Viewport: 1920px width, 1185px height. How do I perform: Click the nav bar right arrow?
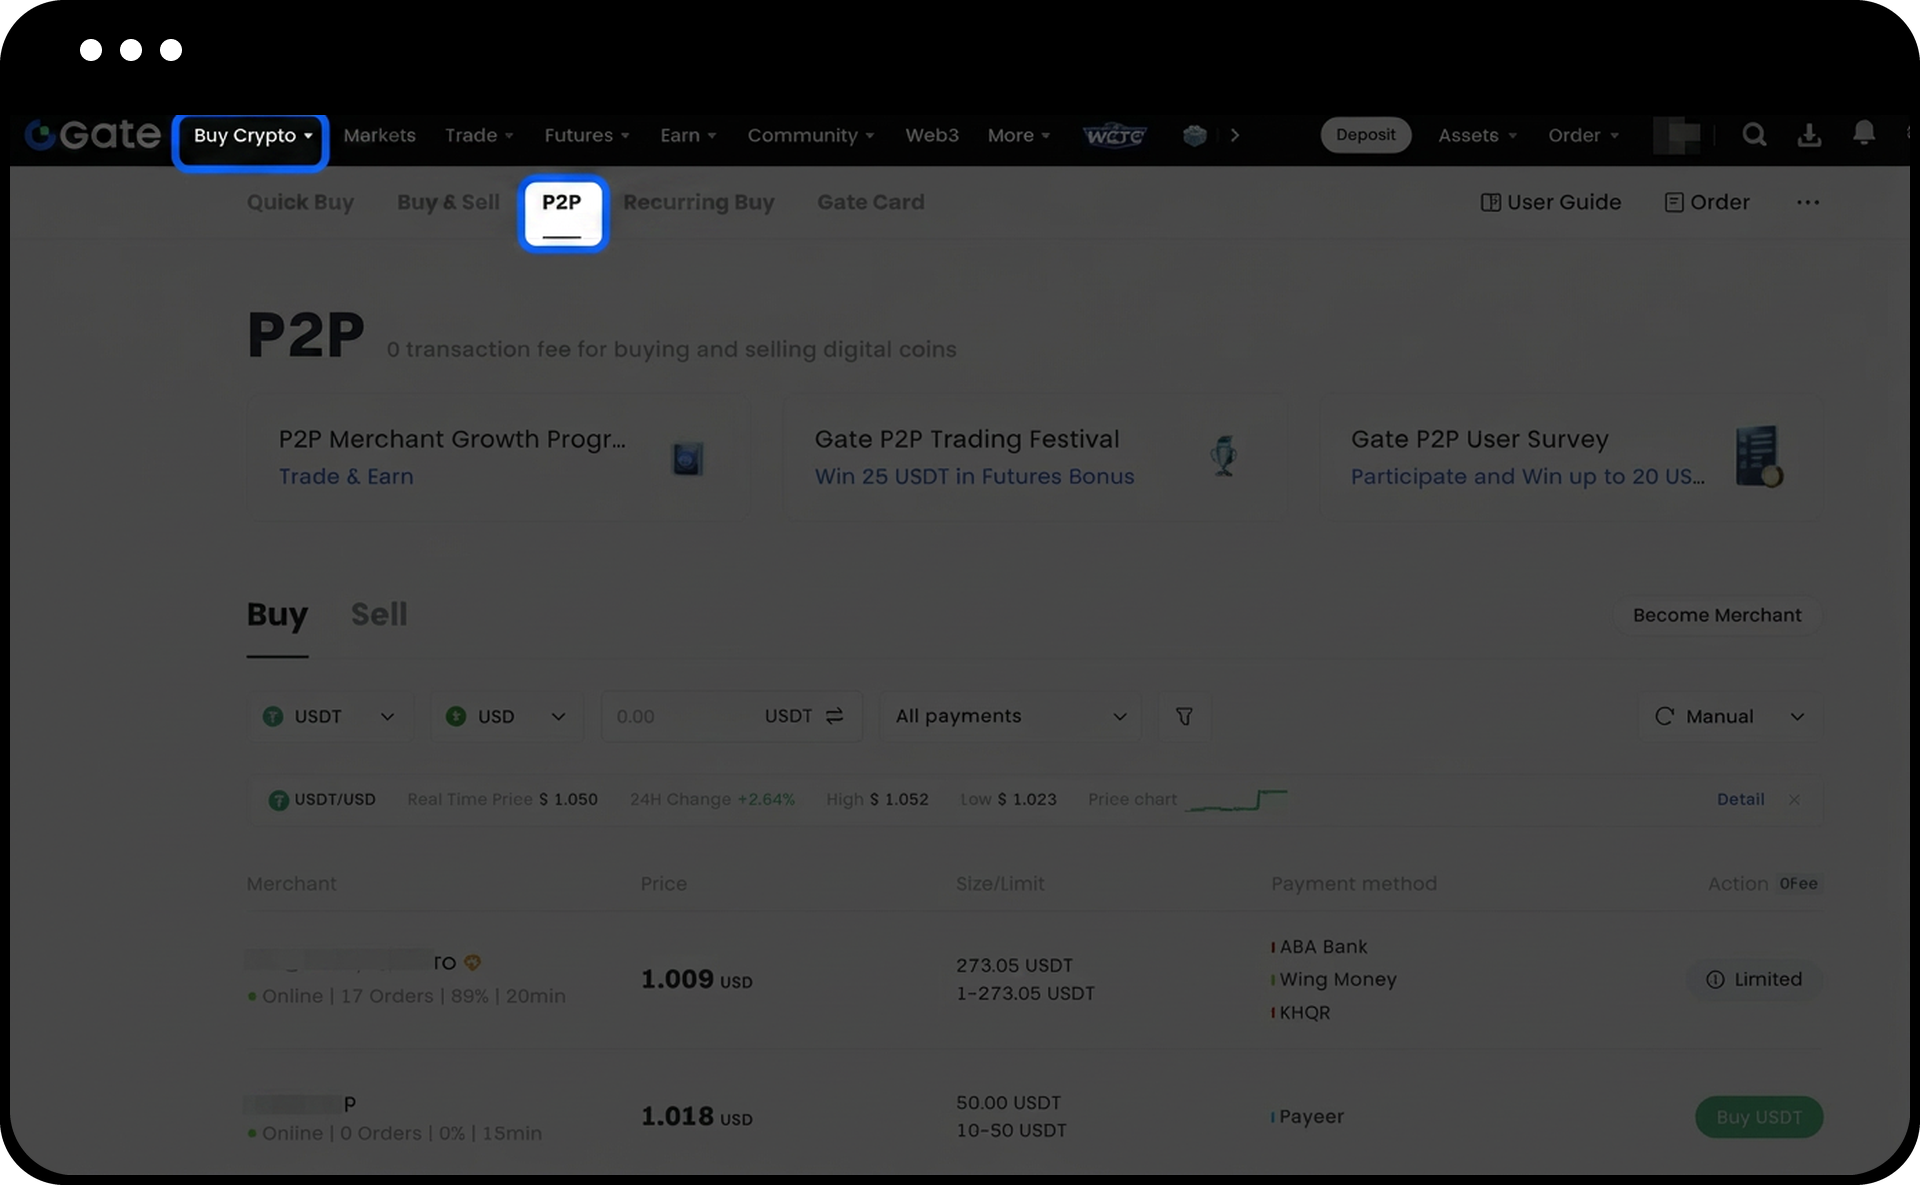tap(1235, 136)
